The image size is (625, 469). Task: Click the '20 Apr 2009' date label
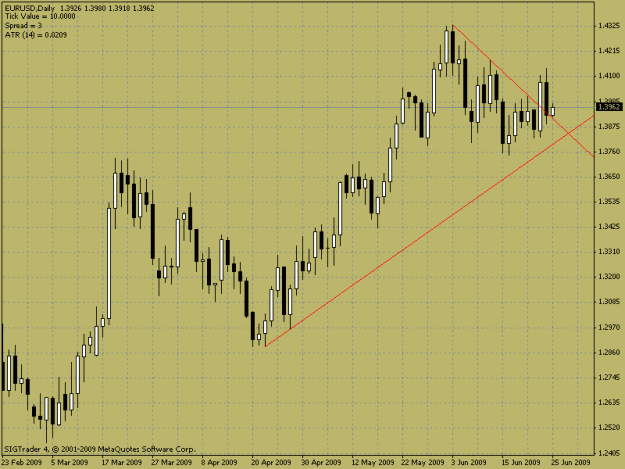[x=271, y=462]
